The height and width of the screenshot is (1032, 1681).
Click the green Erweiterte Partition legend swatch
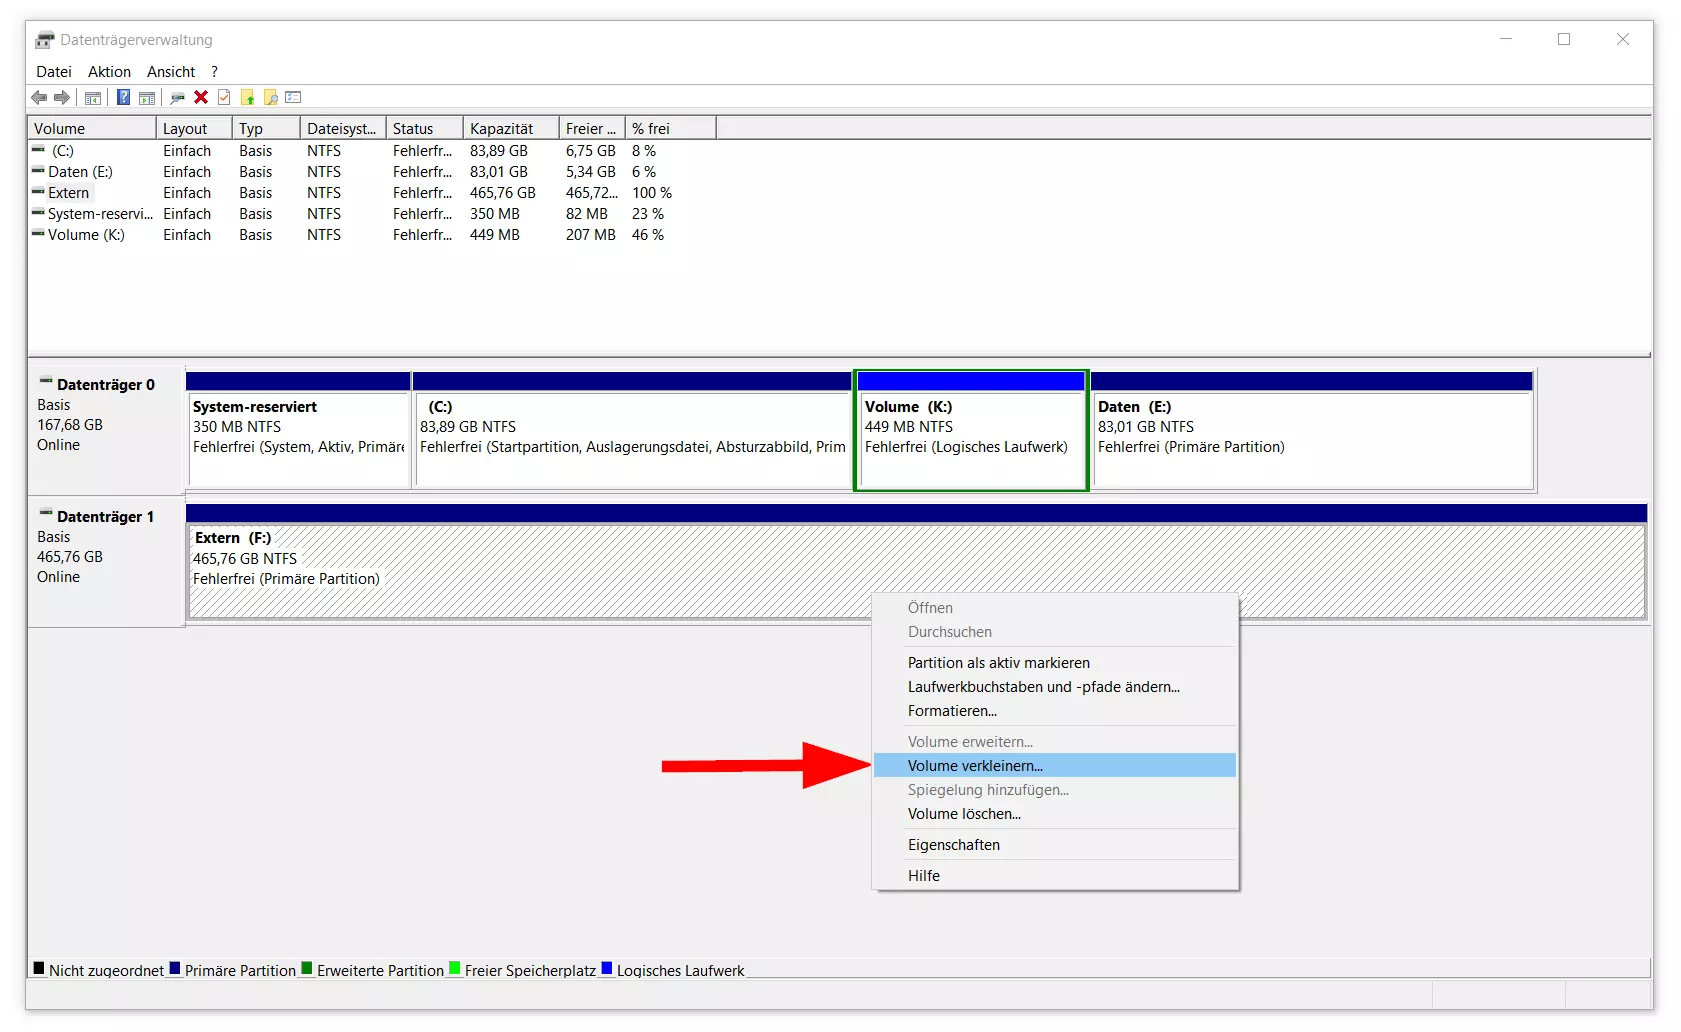(307, 968)
